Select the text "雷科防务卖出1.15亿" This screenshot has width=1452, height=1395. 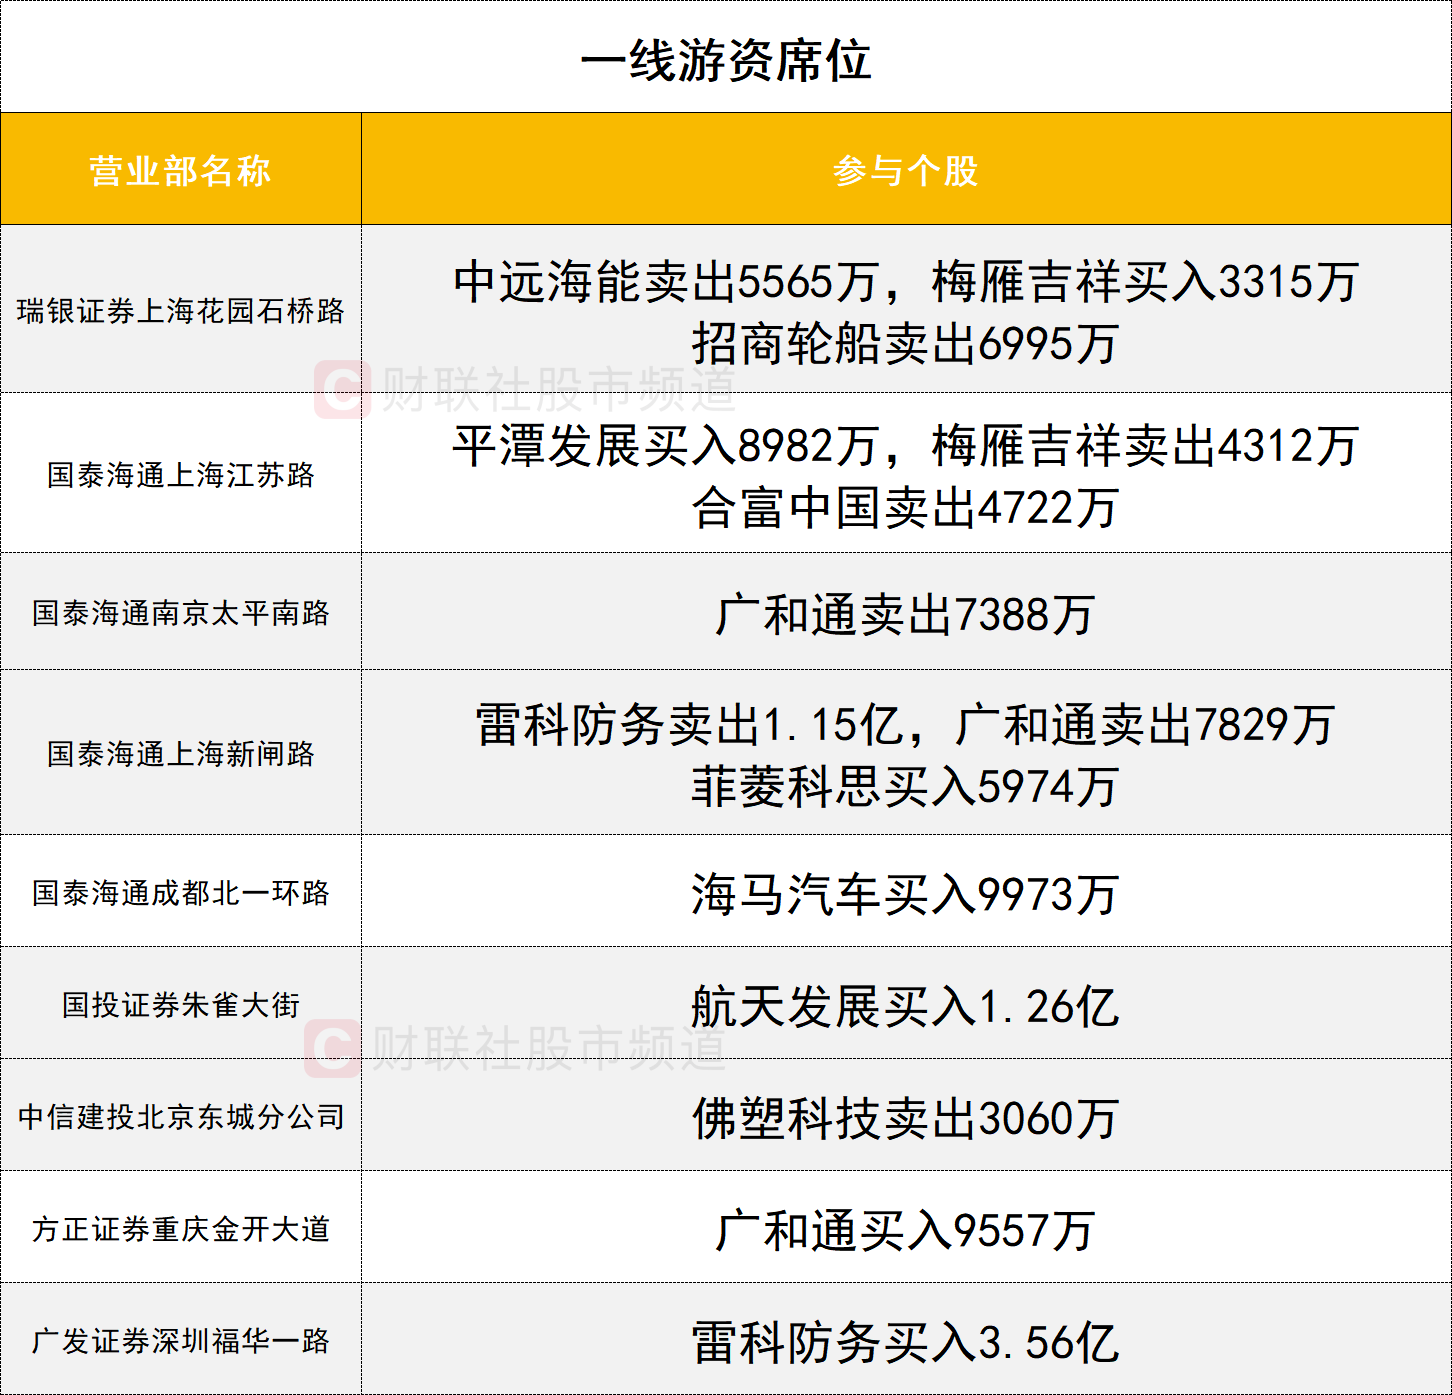coord(690,725)
